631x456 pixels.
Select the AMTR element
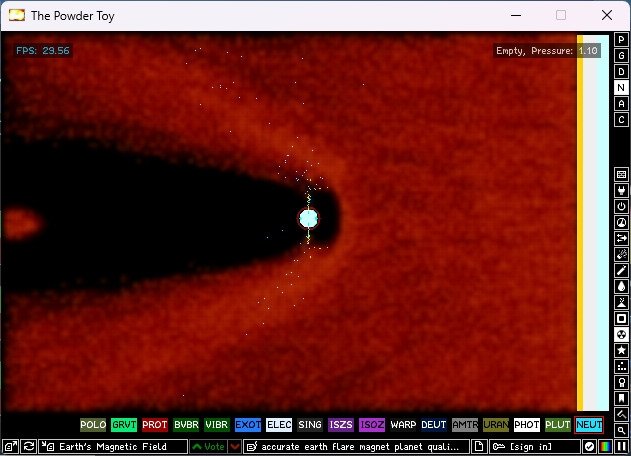pos(465,425)
